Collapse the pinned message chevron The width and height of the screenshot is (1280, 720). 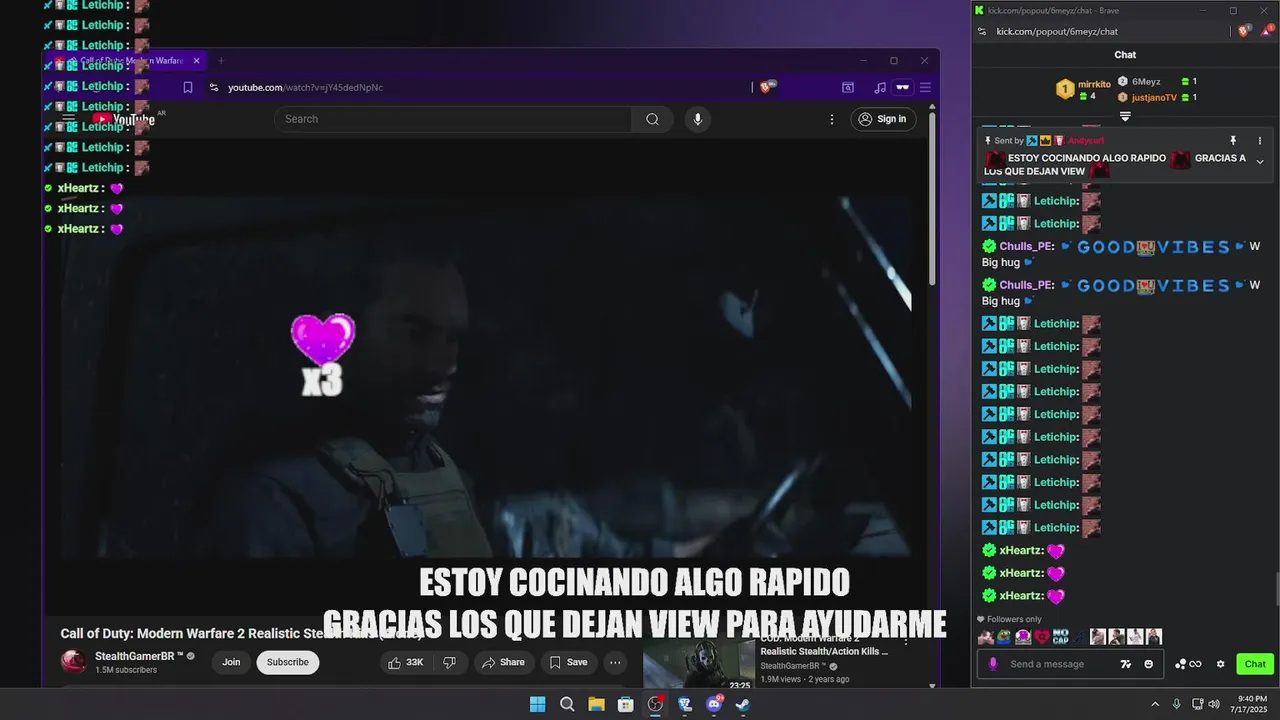[x=1260, y=162]
